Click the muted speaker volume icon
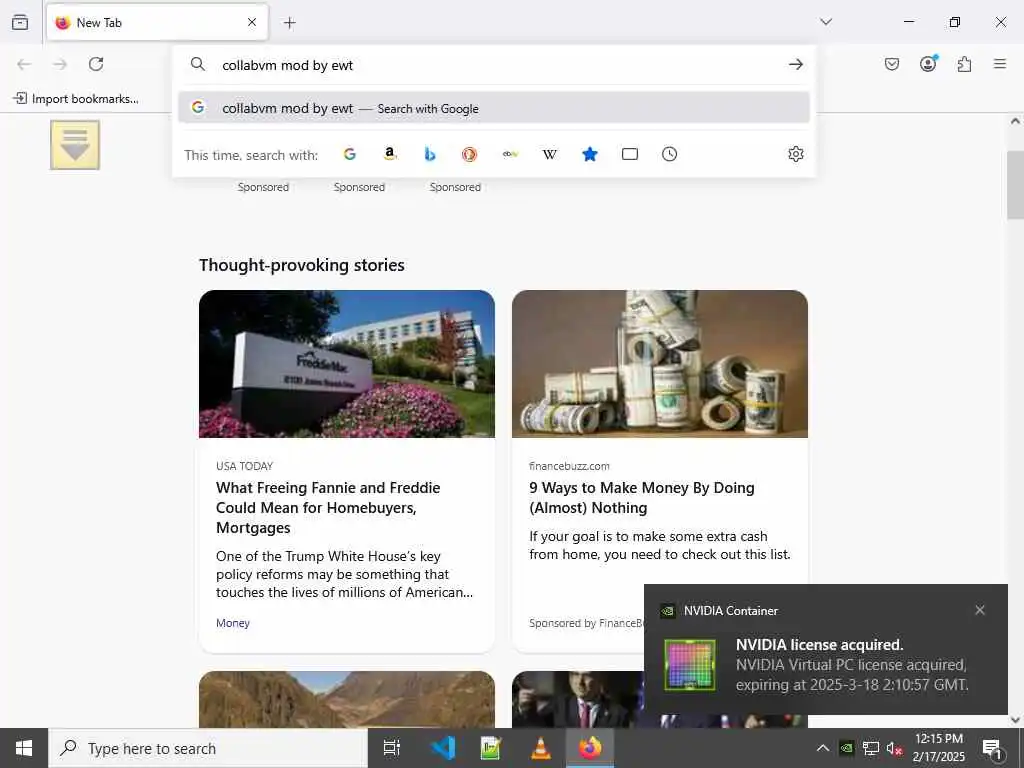This screenshot has height=768, width=1024. click(894, 748)
